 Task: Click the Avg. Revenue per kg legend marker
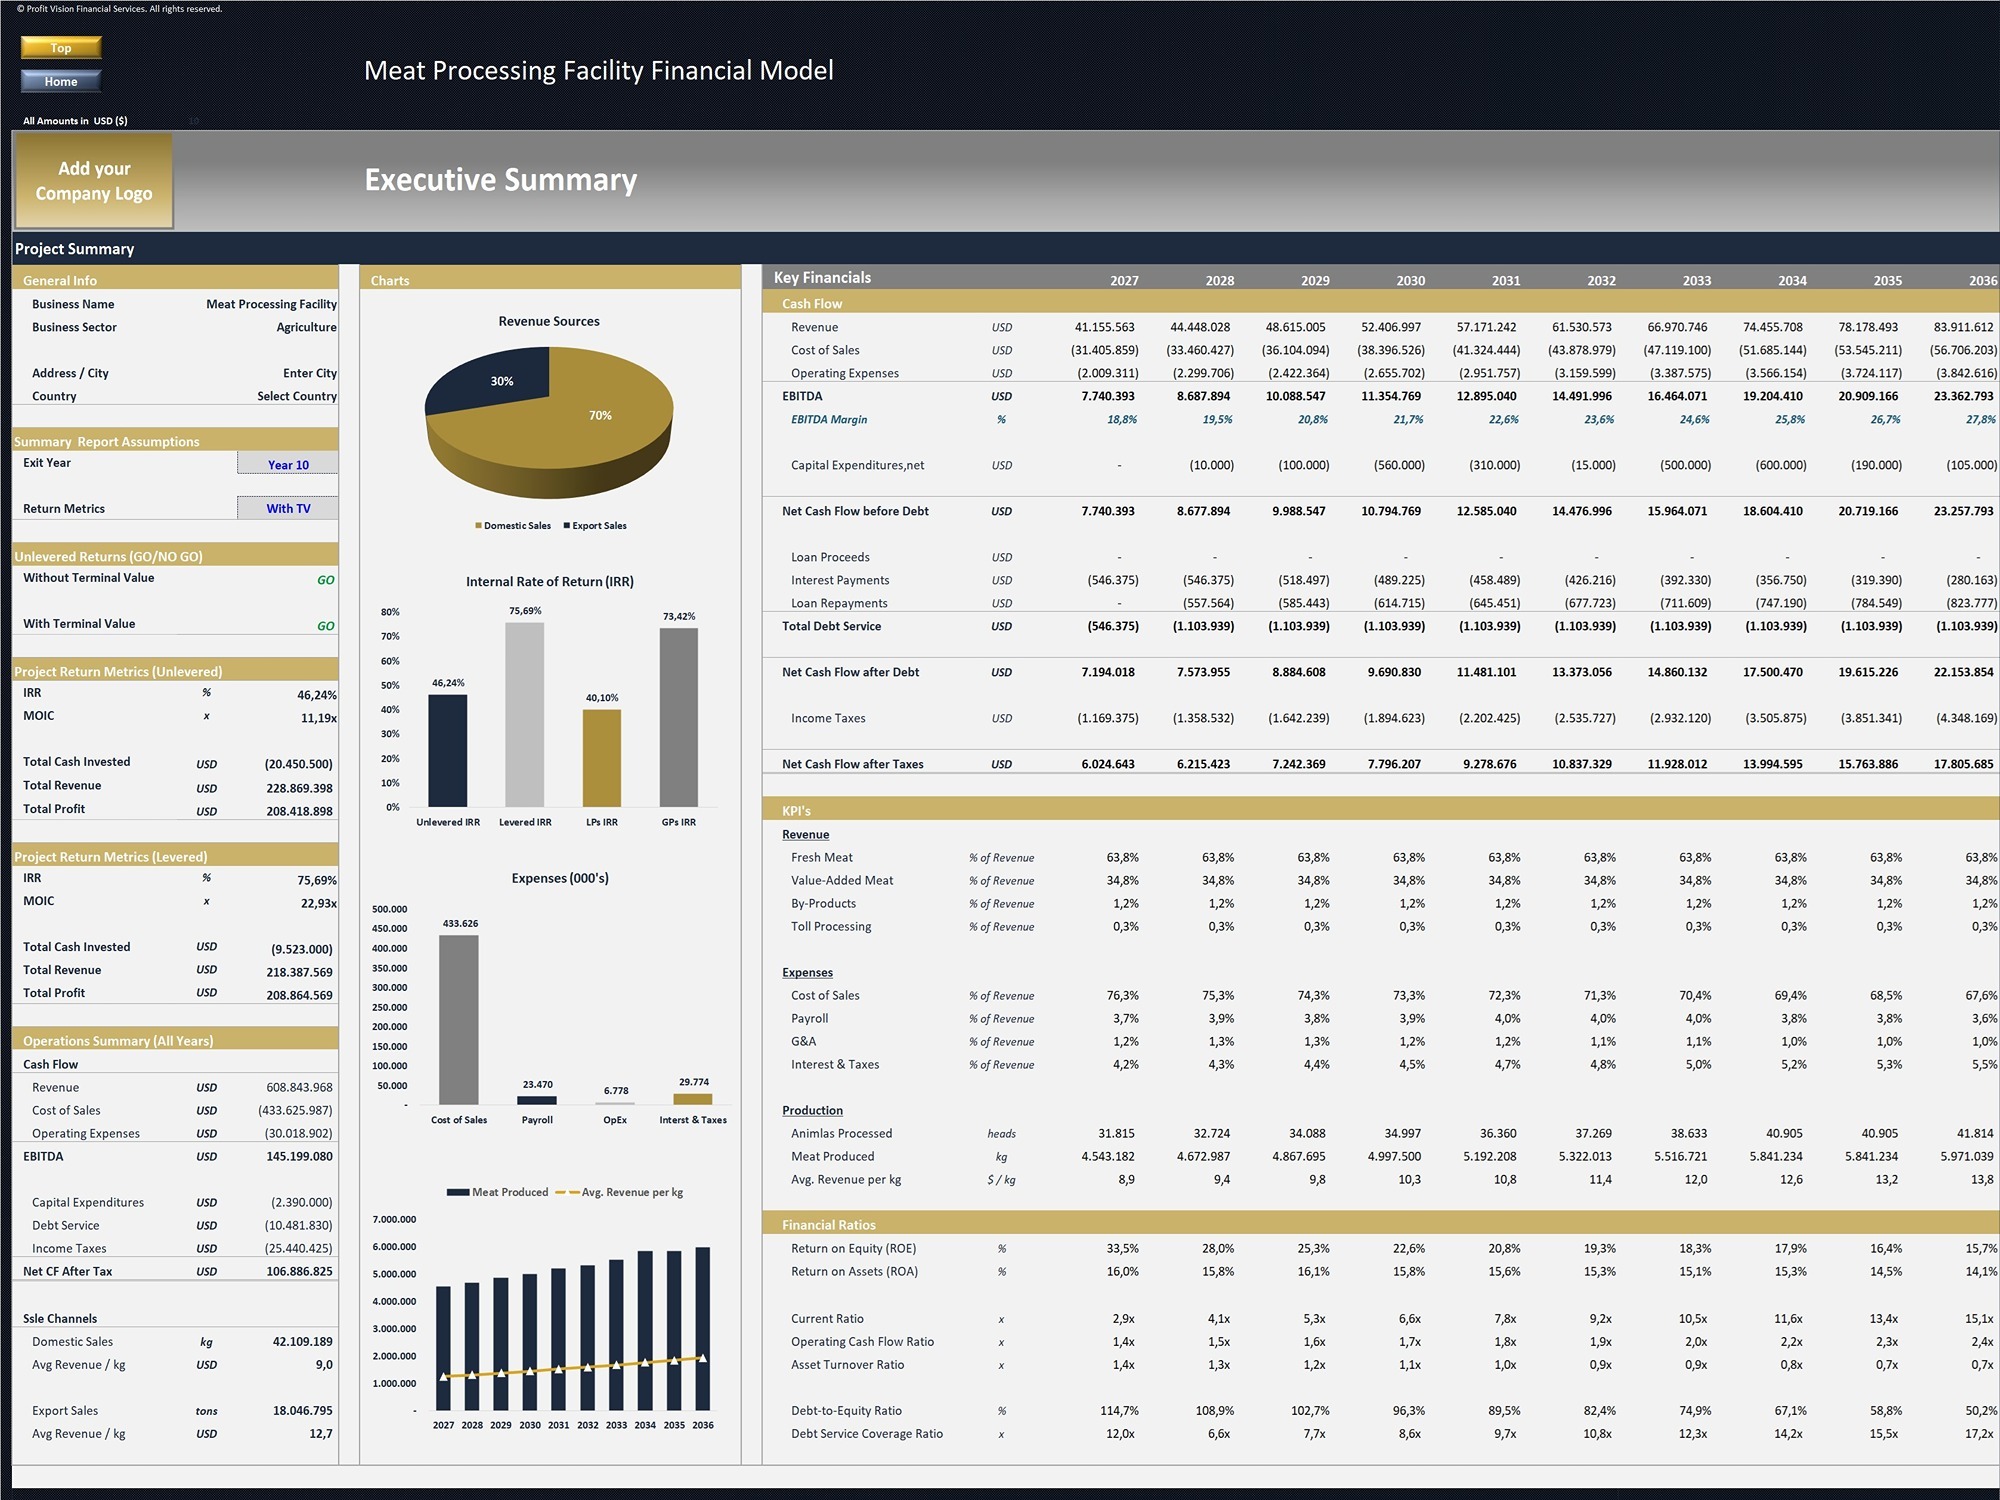tap(567, 1192)
